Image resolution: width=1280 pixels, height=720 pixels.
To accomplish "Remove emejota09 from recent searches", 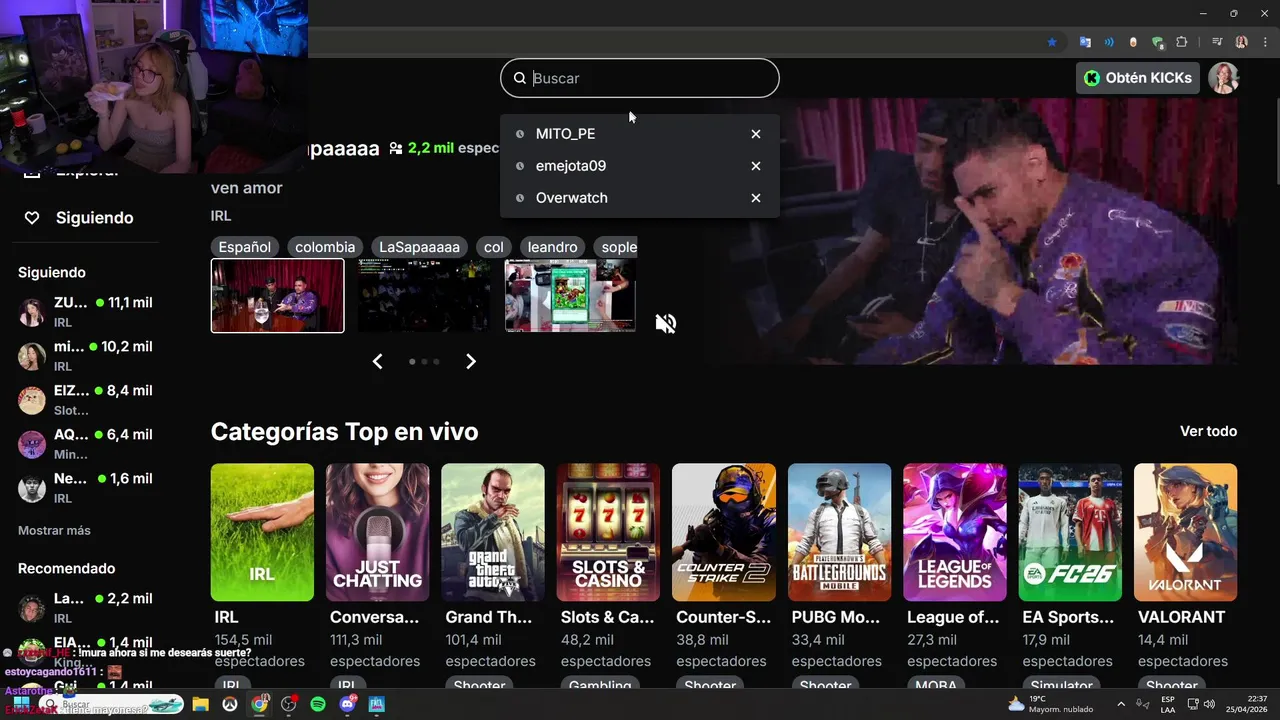I will (756, 166).
